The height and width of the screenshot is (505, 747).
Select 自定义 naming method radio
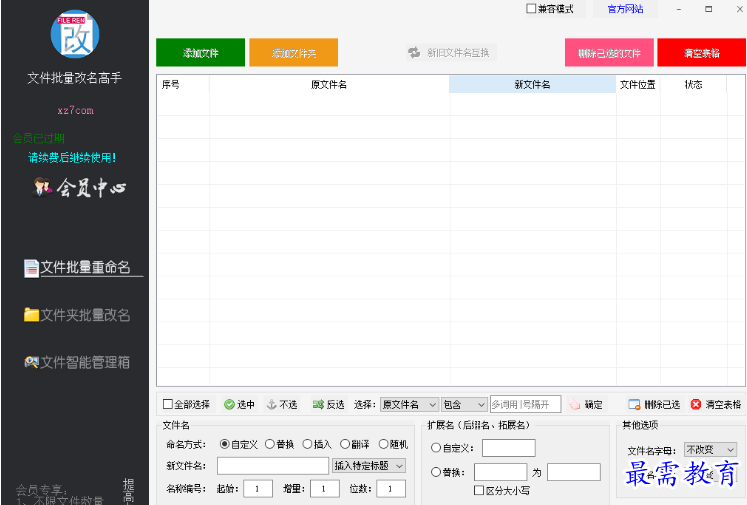click(224, 444)
